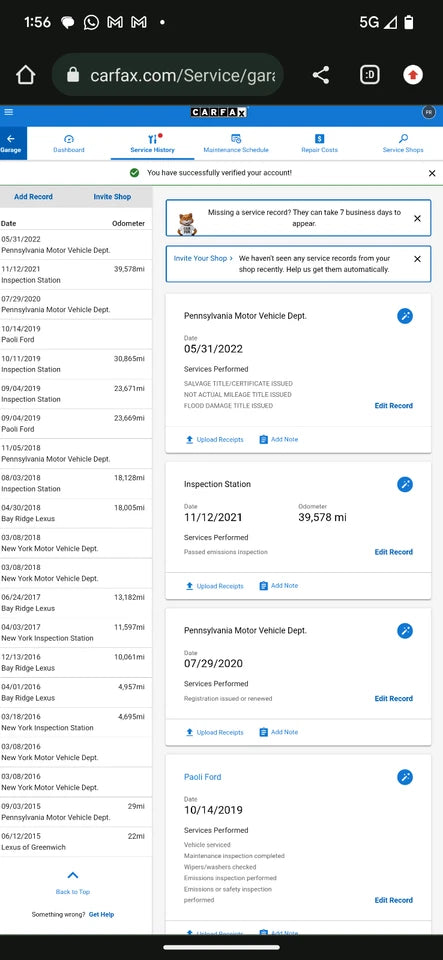Close the missing service record notice

(x=417, y=219)
